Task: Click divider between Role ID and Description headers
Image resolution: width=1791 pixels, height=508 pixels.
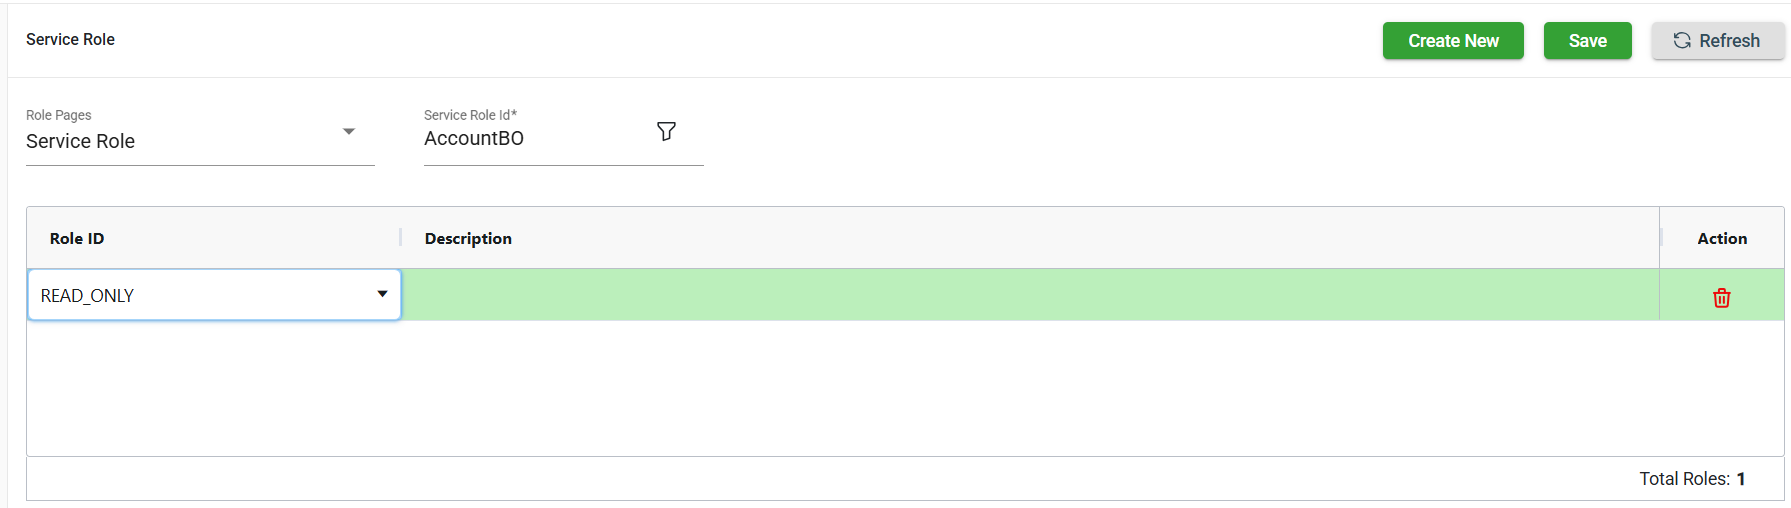Action: coord(401,238)
